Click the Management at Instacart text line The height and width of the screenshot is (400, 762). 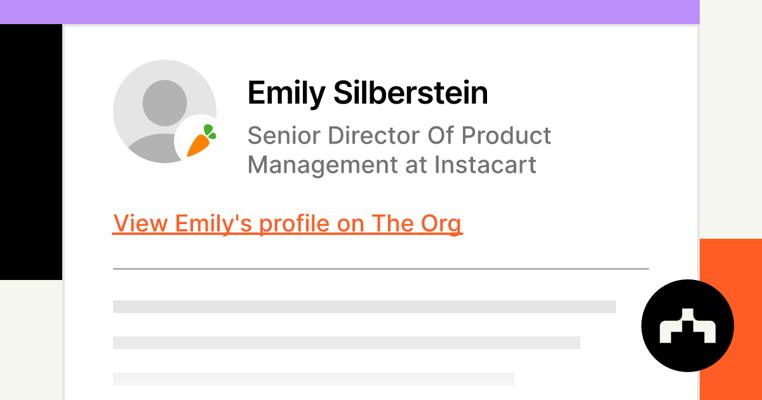click(391, 164)
